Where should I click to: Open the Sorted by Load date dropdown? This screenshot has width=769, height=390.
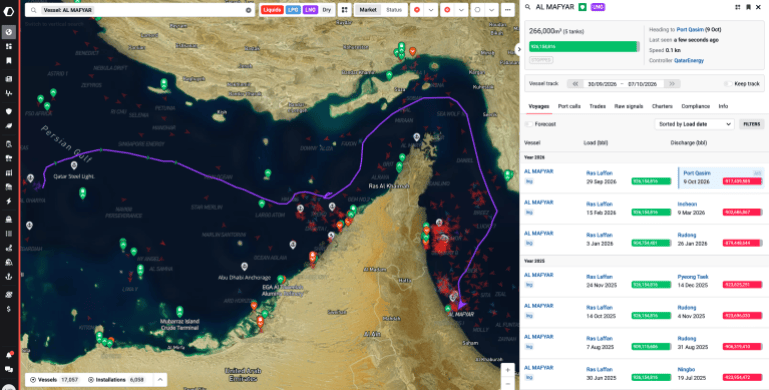694,124
